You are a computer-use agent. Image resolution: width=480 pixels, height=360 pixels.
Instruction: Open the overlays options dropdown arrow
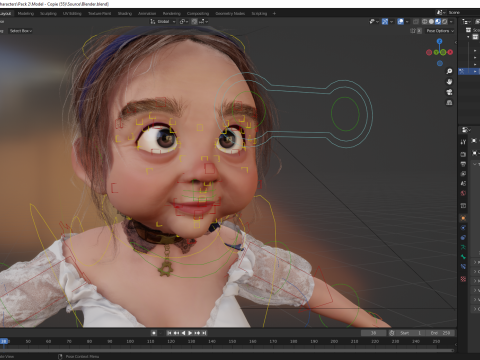407,22
